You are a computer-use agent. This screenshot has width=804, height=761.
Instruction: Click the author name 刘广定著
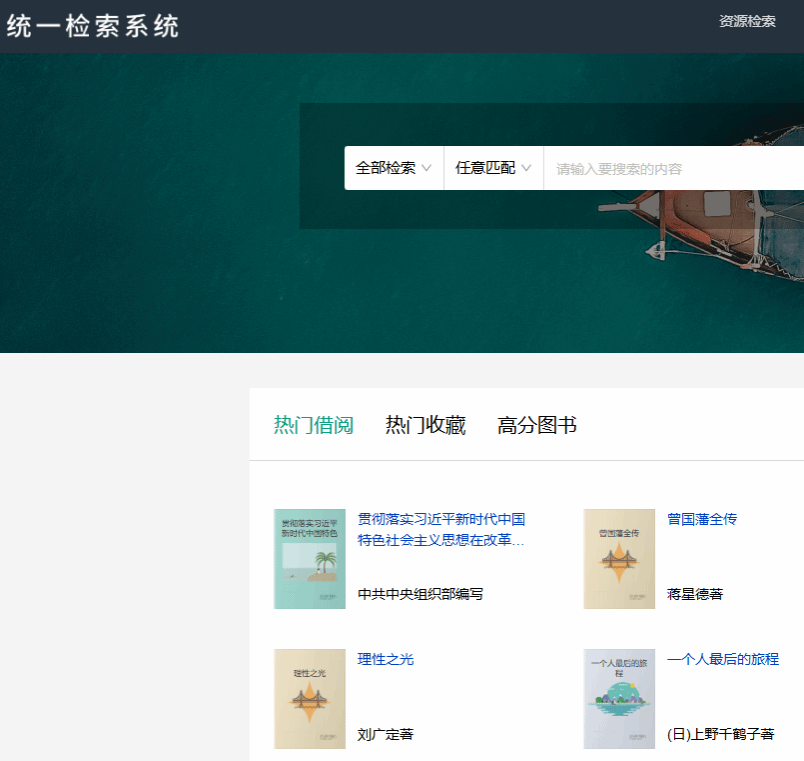pyautogui.click(x=385, y=734)
